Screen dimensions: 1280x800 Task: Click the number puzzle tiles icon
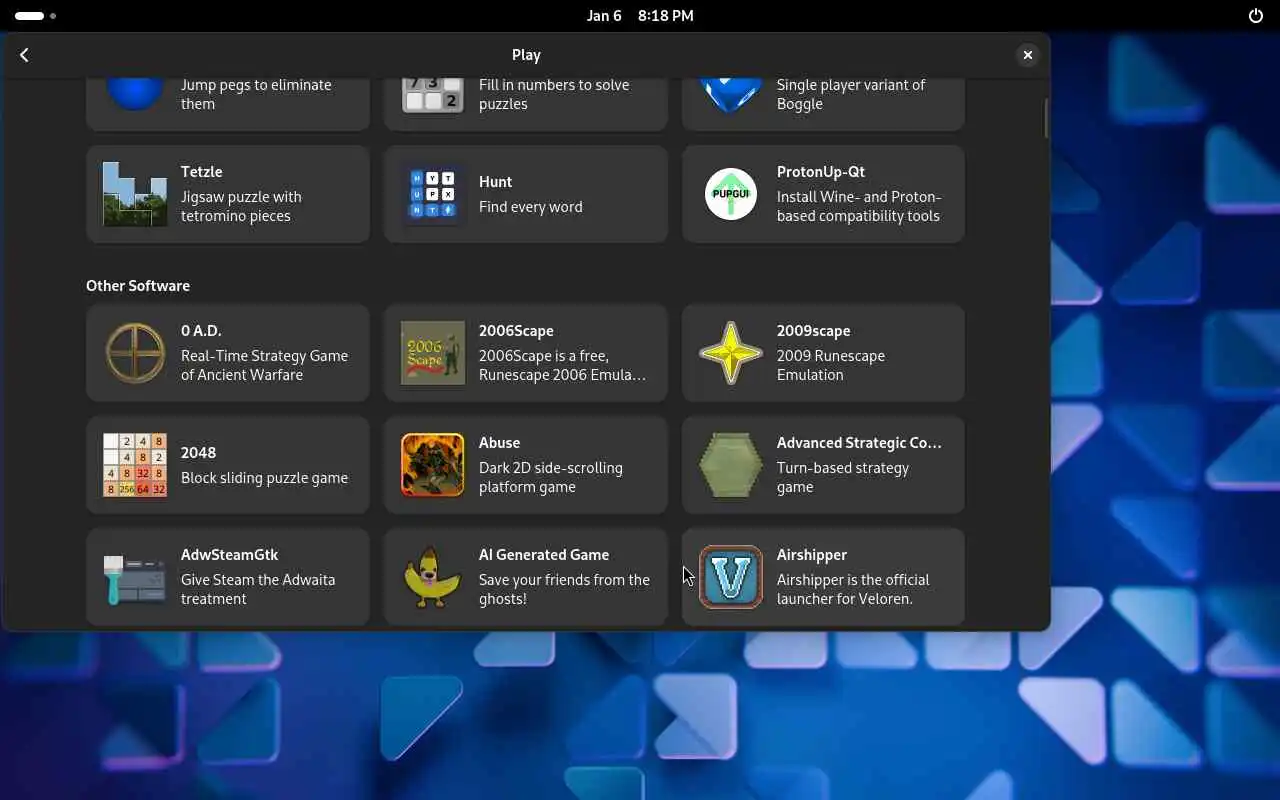pos(433,95)
